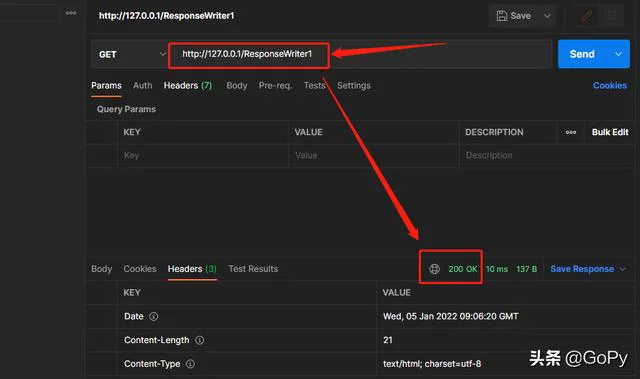Show info for the Content-Length header
The height and width of the screenshot is (379, 640).
(x=200, y=340)
